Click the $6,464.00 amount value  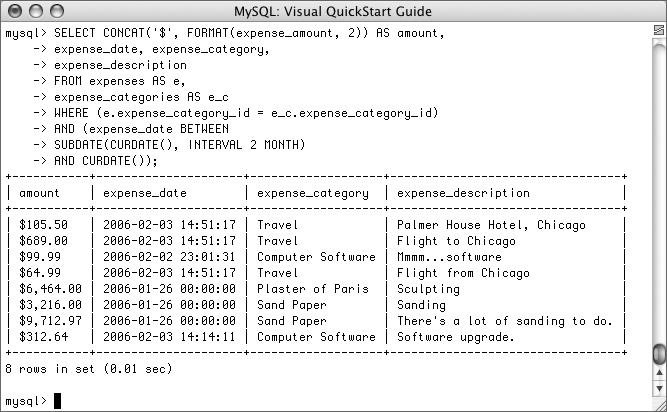(50, 289)
